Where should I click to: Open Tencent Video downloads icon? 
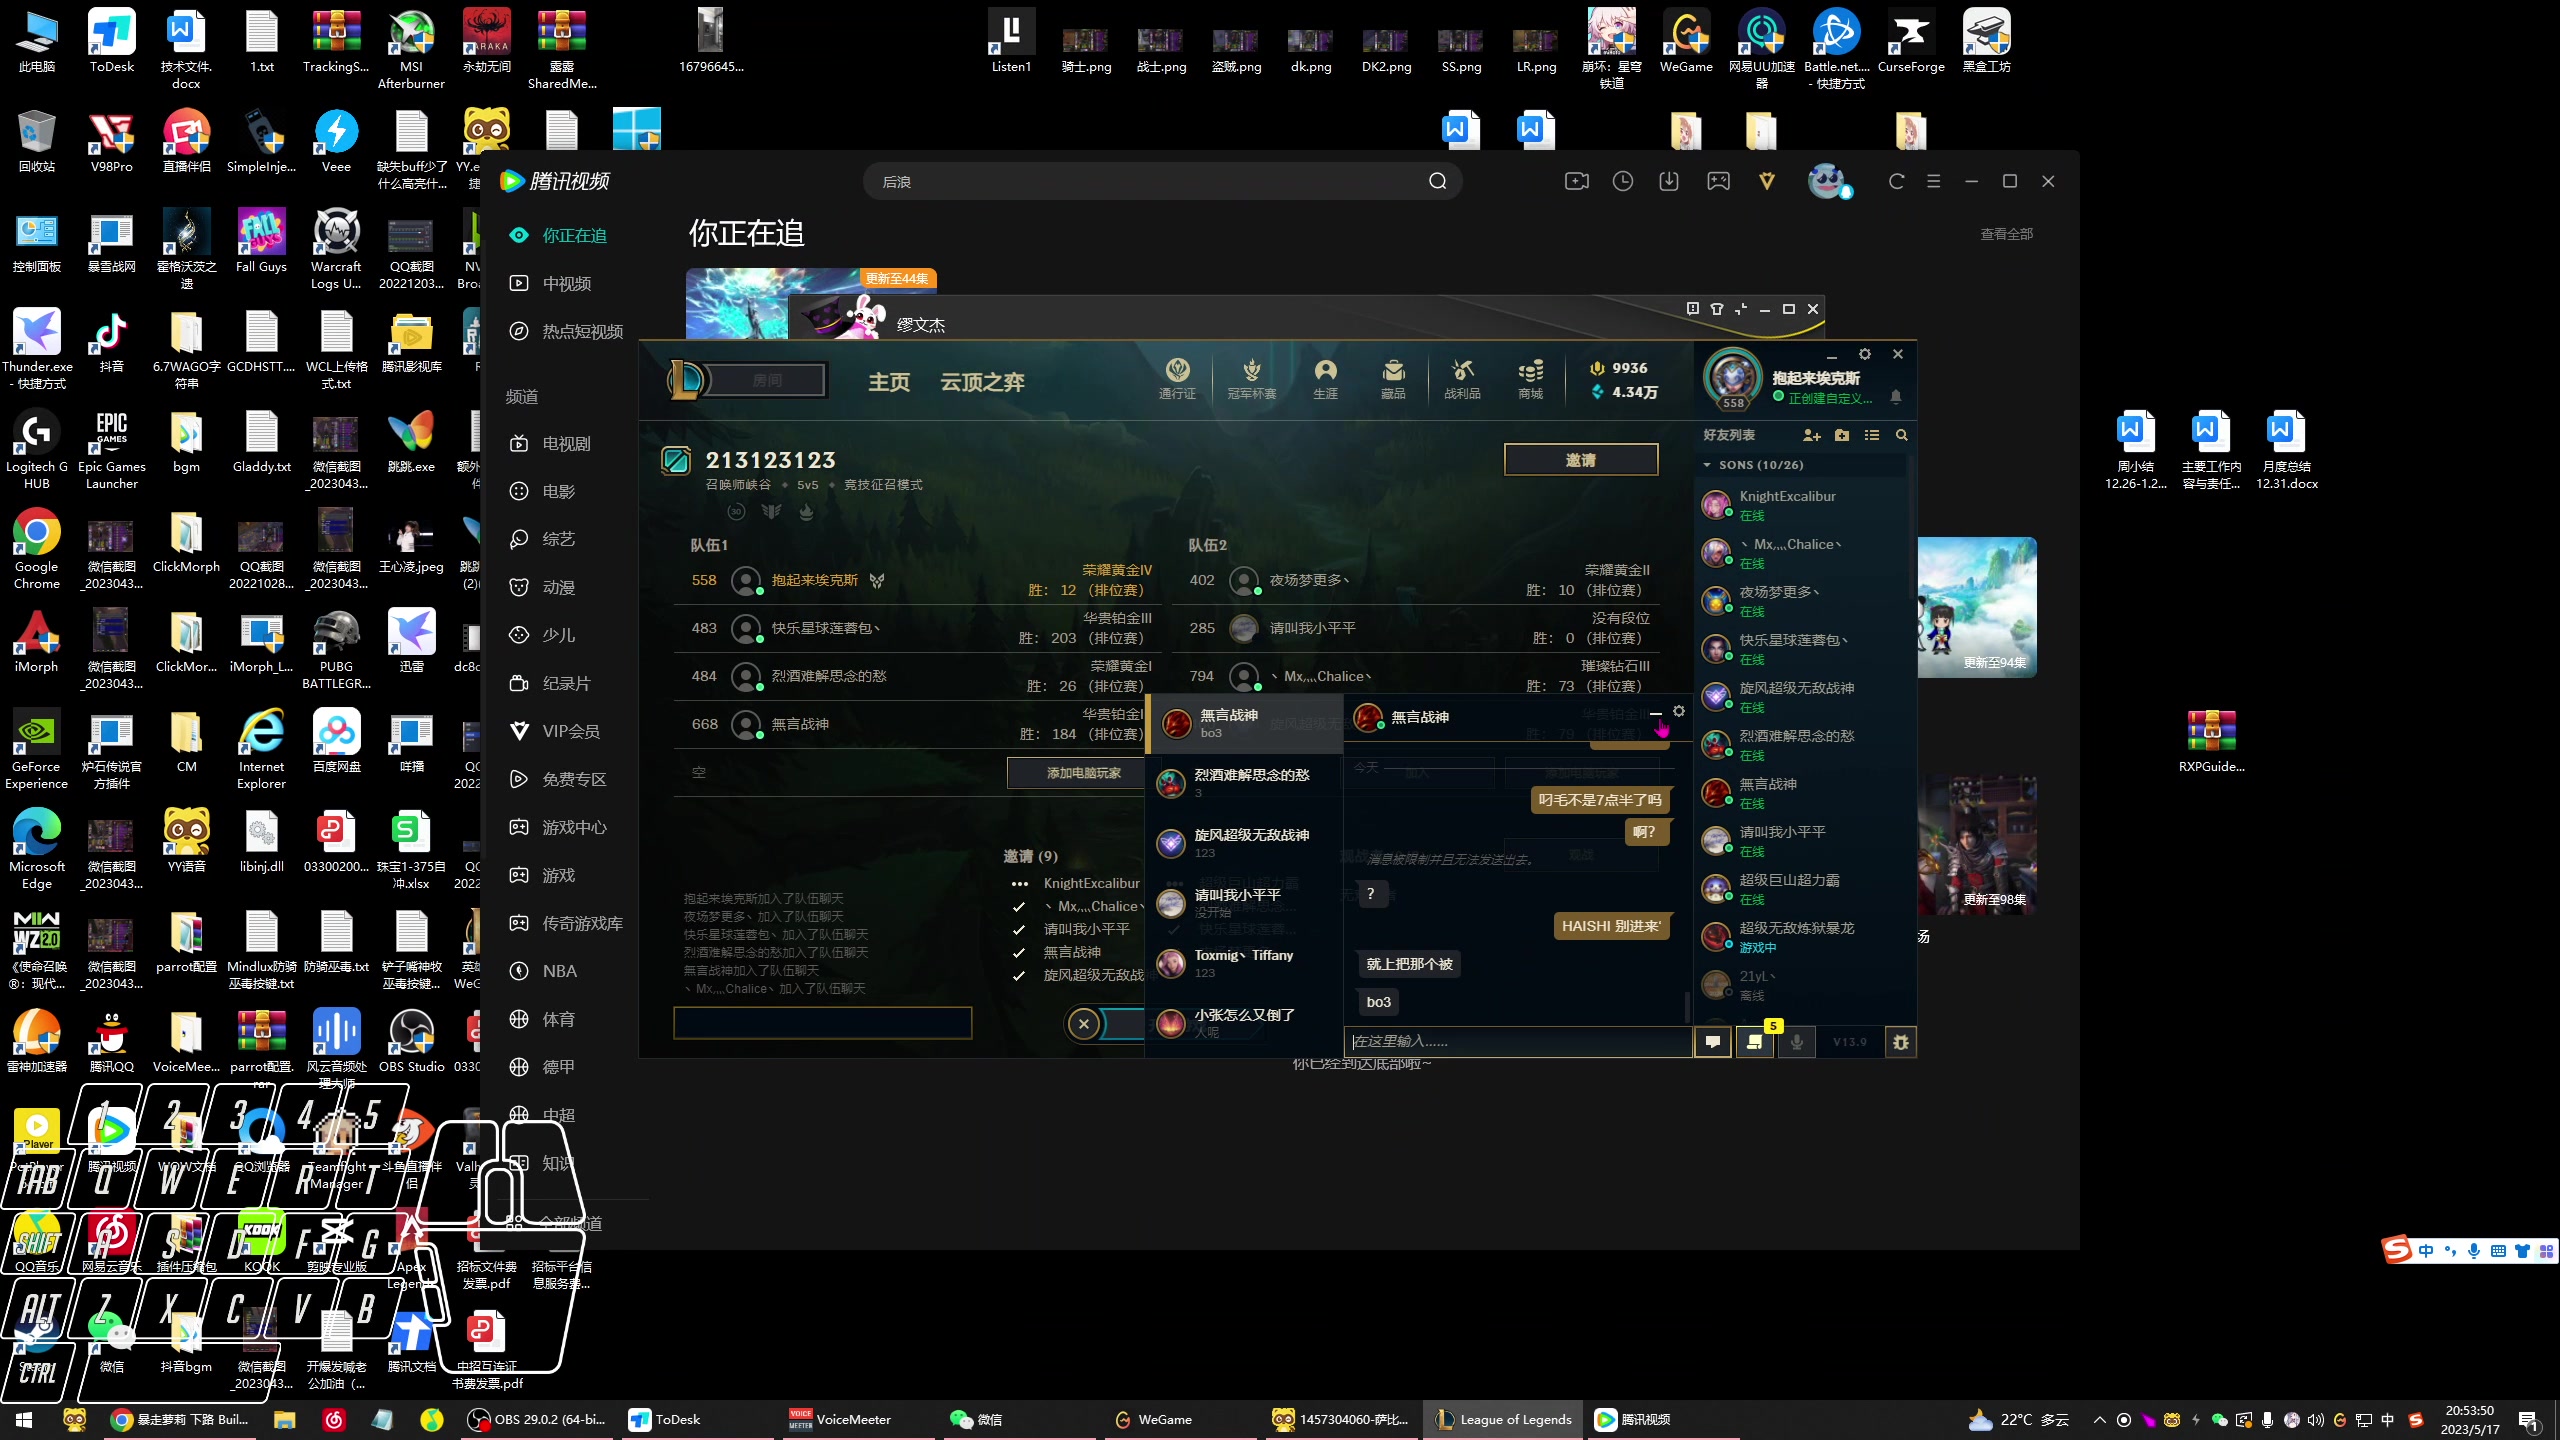pyautogui.click(x=1669, y=181)
